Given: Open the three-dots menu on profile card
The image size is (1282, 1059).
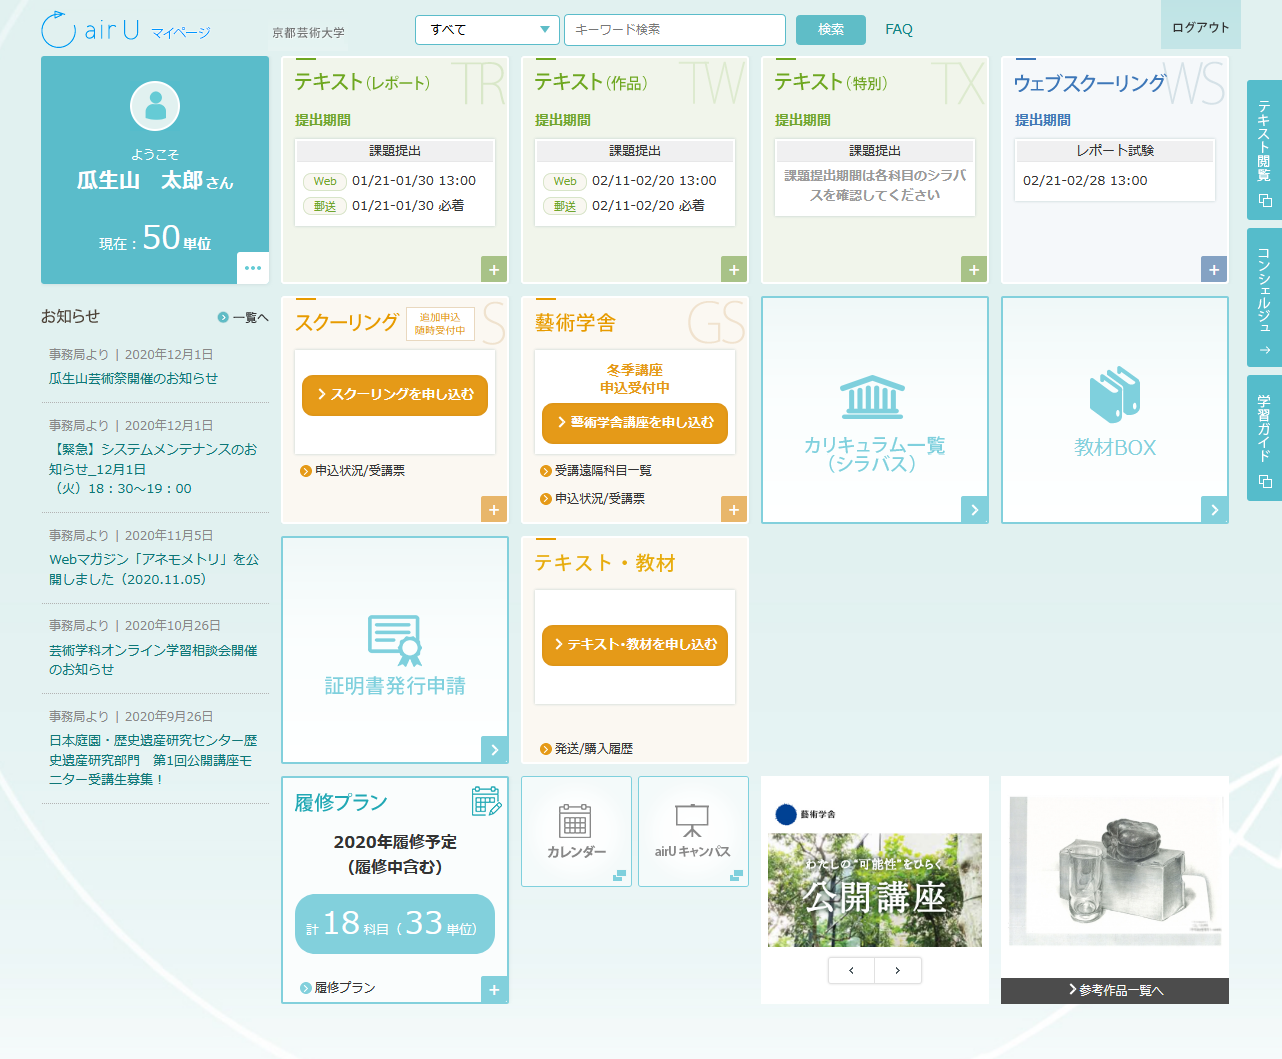Looking at the screenshot, I should [x=253, y=268].
